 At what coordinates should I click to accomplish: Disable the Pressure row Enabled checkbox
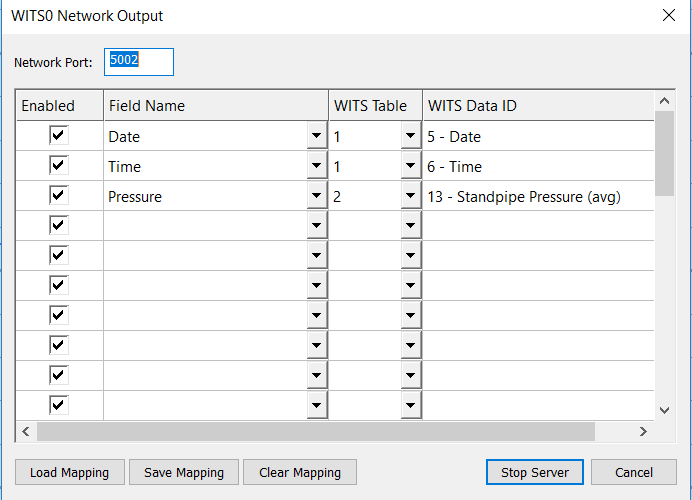[x=59, y=196]
